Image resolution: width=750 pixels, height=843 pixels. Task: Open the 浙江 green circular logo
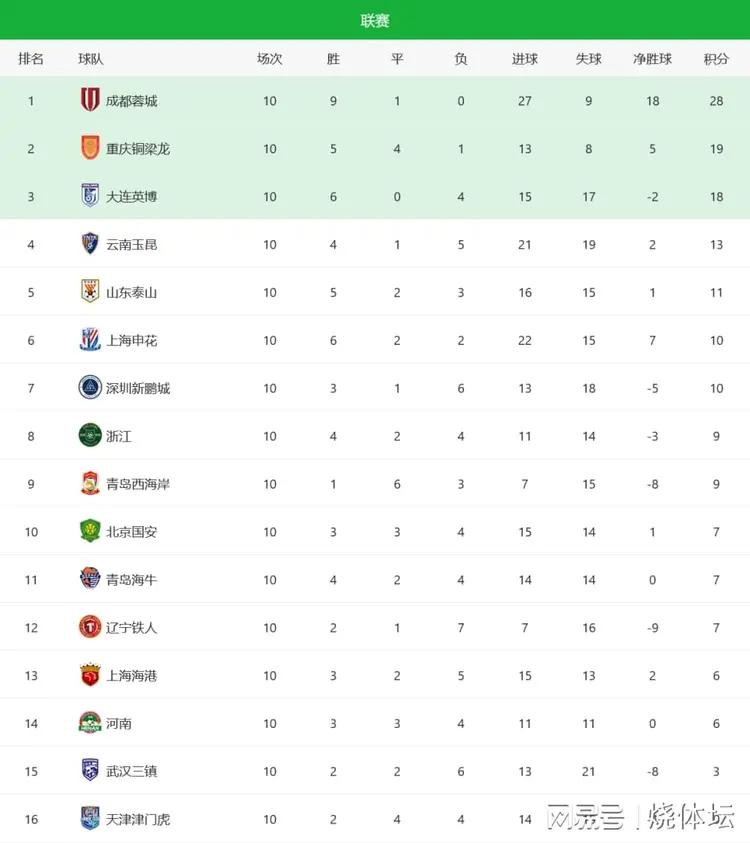point(90,435)
